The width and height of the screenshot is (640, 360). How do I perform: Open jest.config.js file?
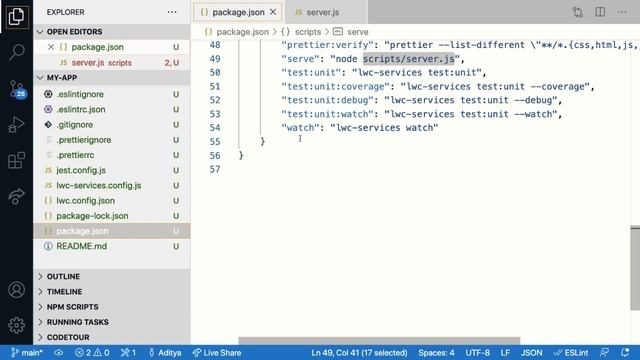pos(112,170)
